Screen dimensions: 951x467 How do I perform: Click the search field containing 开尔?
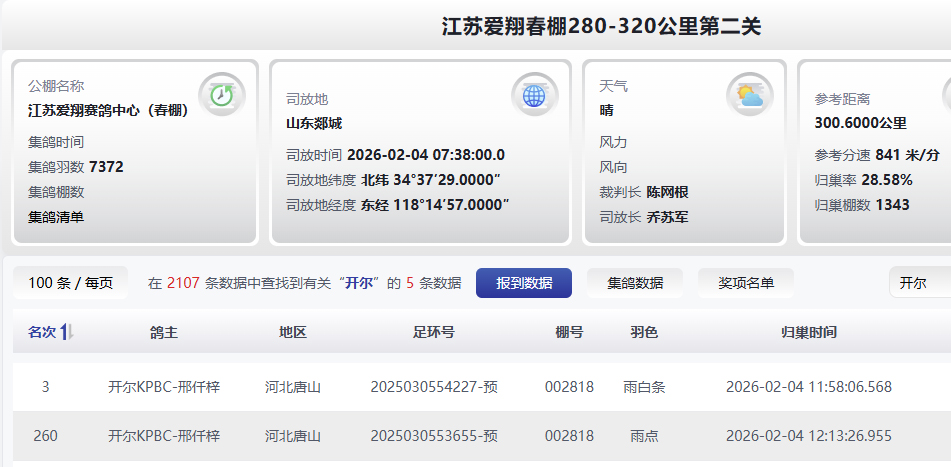(920, 283)
